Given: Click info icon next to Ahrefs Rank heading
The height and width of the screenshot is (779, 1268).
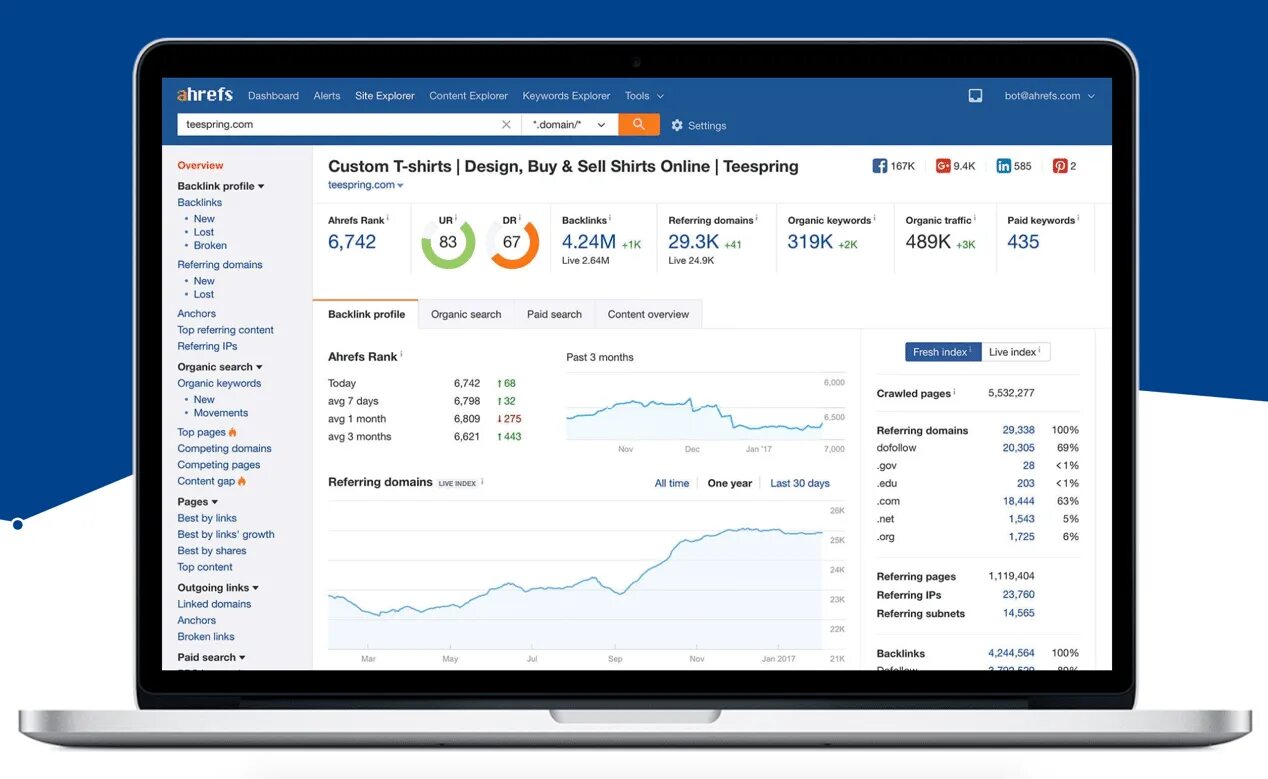Looking at the screenshot, I should point(401,354).
